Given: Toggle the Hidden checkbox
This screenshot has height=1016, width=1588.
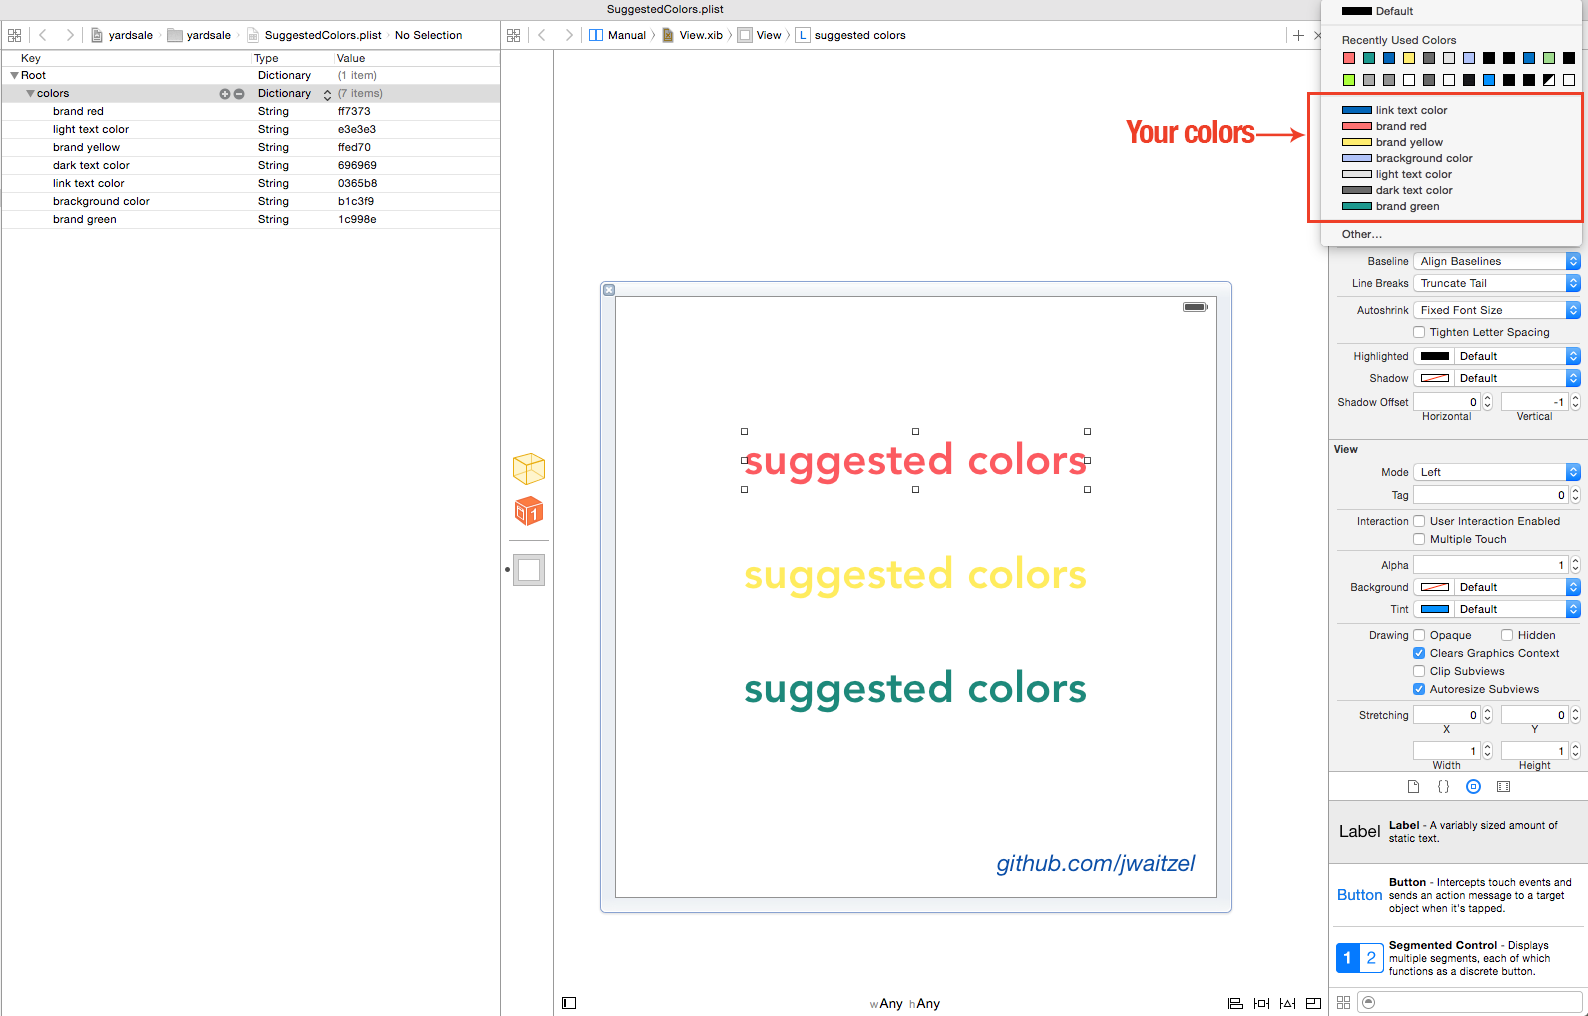Looking at the screenshot, I should (x=1507, y=635).
